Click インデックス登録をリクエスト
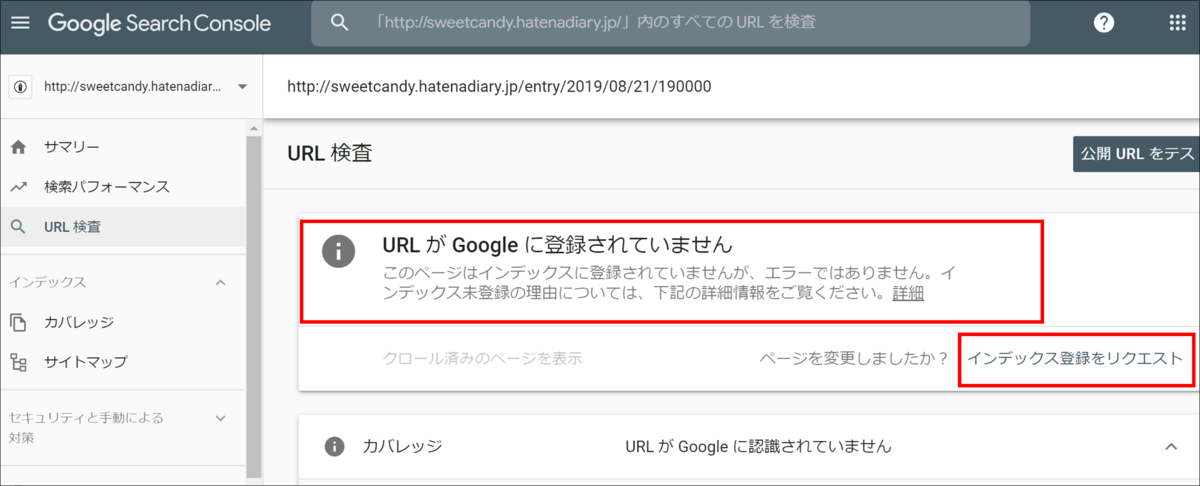1200x486 pixels. [x=1075, y=358]
